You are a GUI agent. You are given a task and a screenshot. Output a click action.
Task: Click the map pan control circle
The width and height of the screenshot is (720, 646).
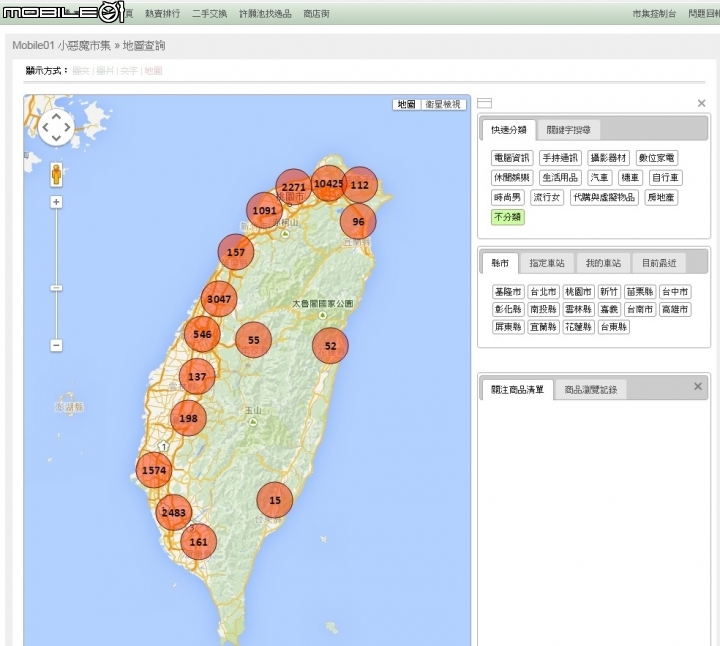pos(56,127)
